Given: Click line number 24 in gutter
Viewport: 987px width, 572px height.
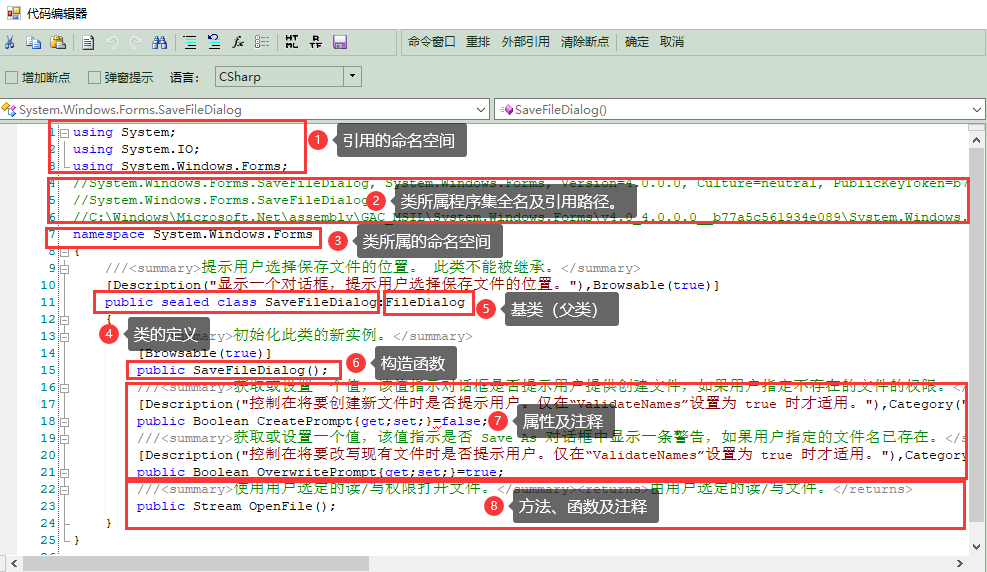Looking at the screenshot, I should (x=48, y=524).
